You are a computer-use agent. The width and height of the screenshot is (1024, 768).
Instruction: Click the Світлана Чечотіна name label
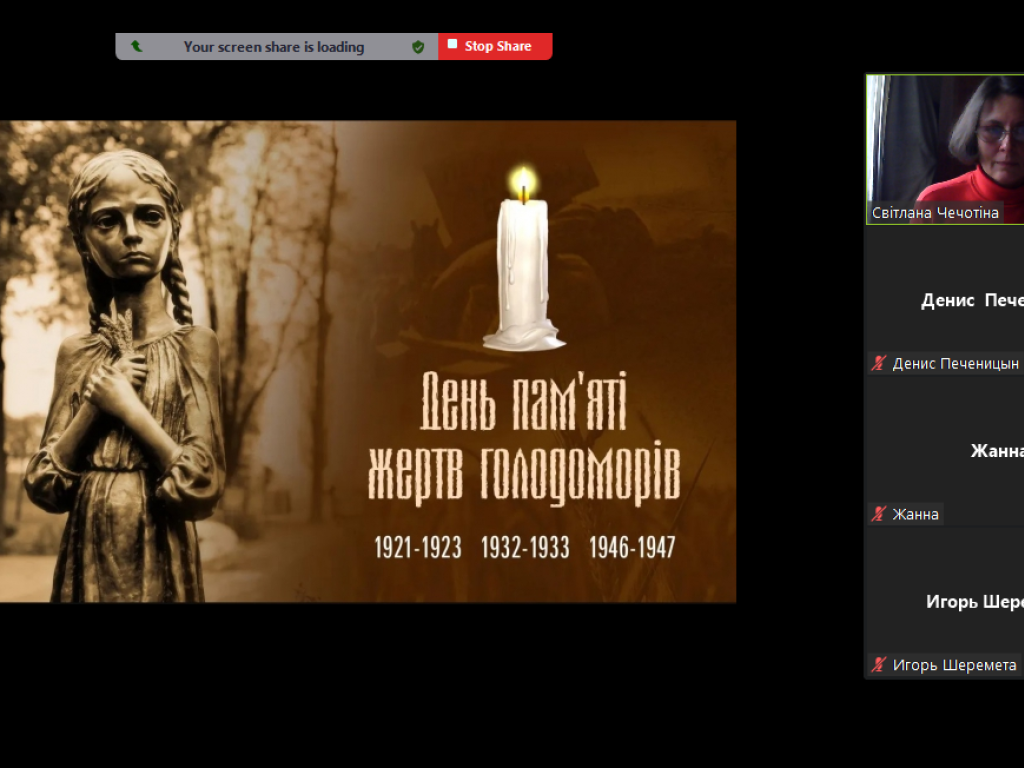935,213
